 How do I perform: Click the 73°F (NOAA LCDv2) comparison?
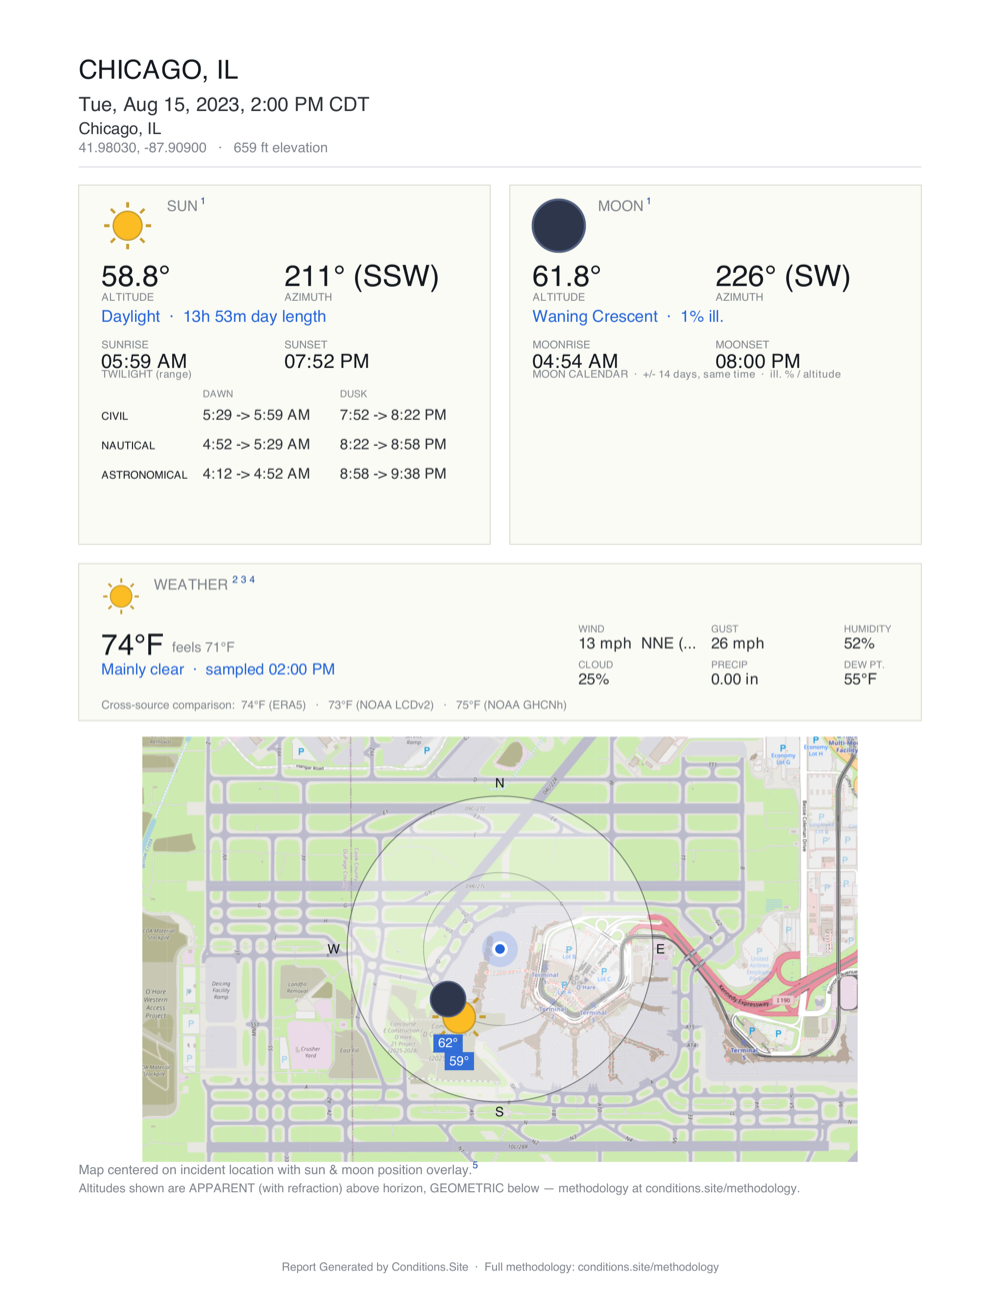(x=381, y=705)
